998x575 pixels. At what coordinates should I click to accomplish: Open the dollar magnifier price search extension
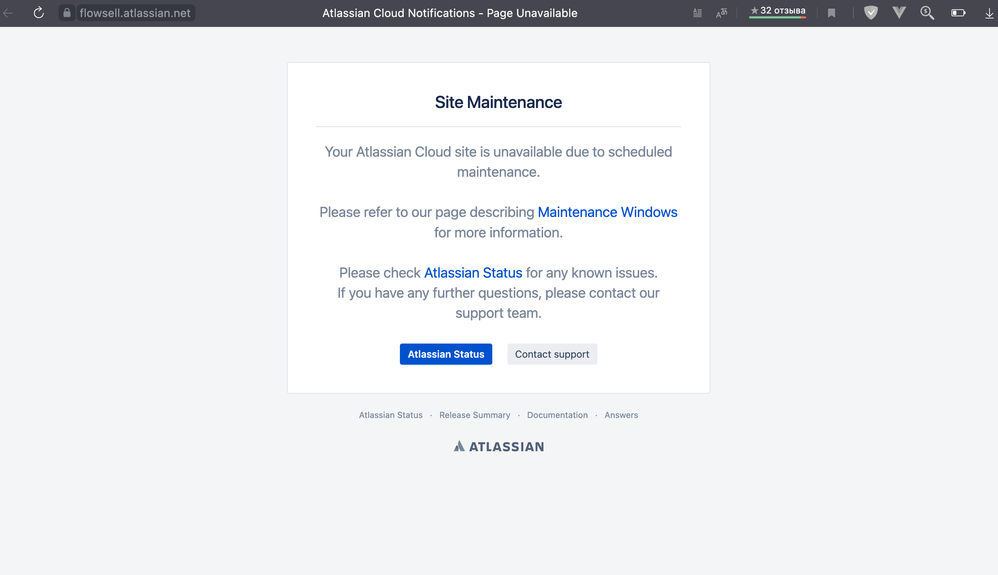[x=927, y=13]
